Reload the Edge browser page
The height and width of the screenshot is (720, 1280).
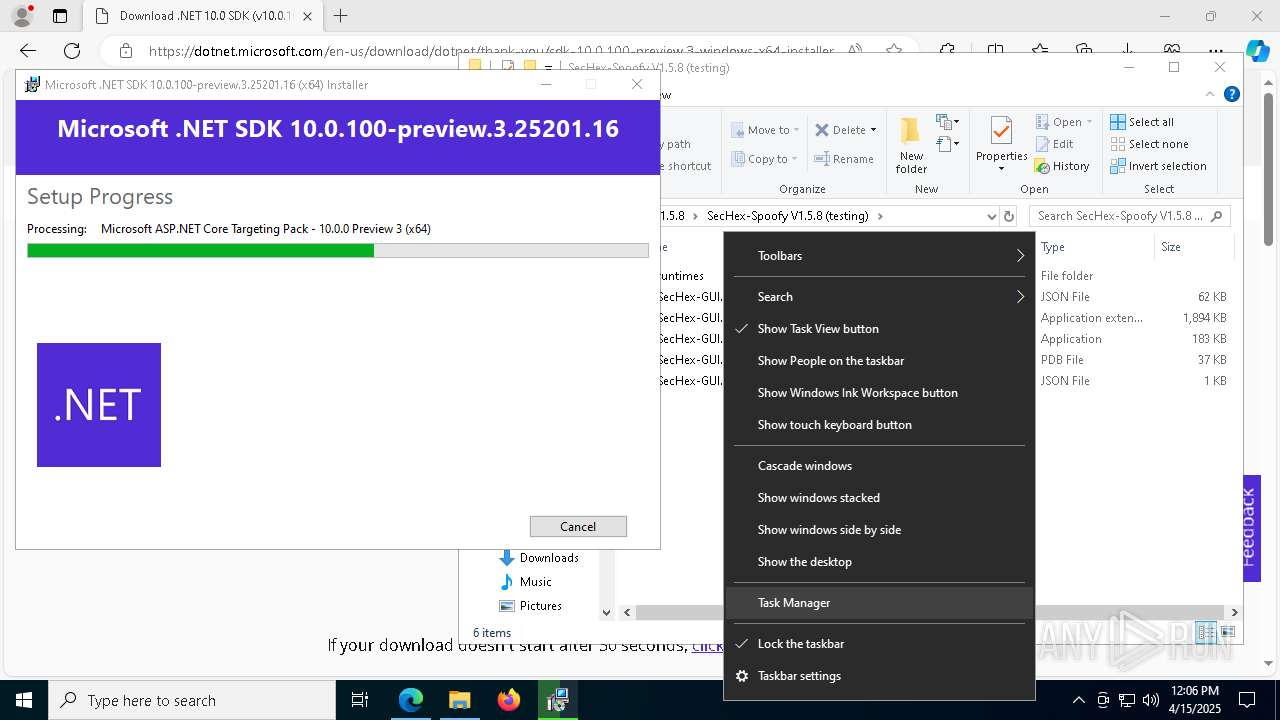(72, 51)
